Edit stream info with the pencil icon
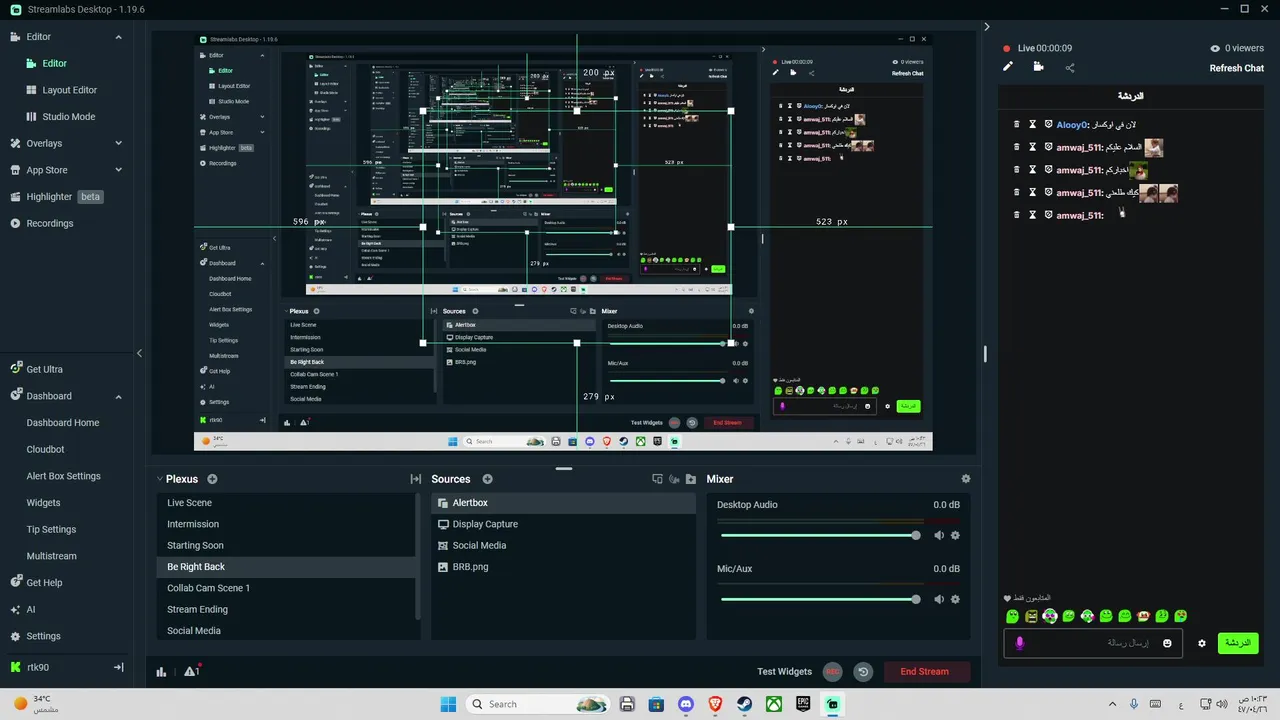The height and width of the screenshot is (720, 1280). [1008, 67]
